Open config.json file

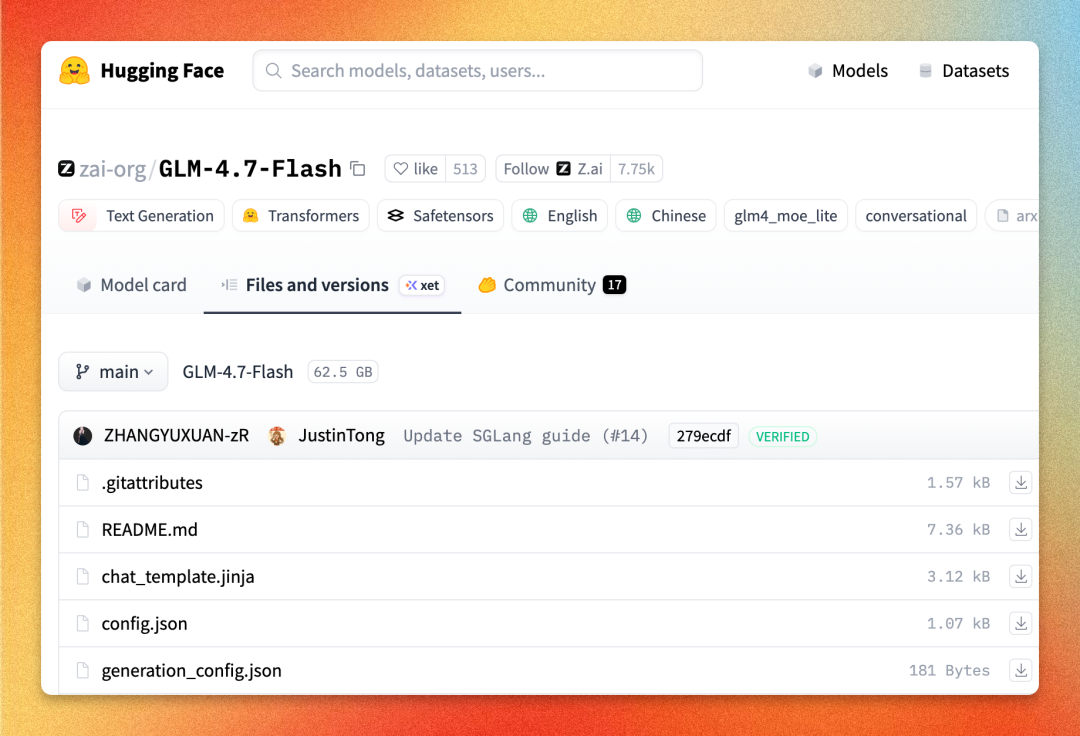point(145,623)
